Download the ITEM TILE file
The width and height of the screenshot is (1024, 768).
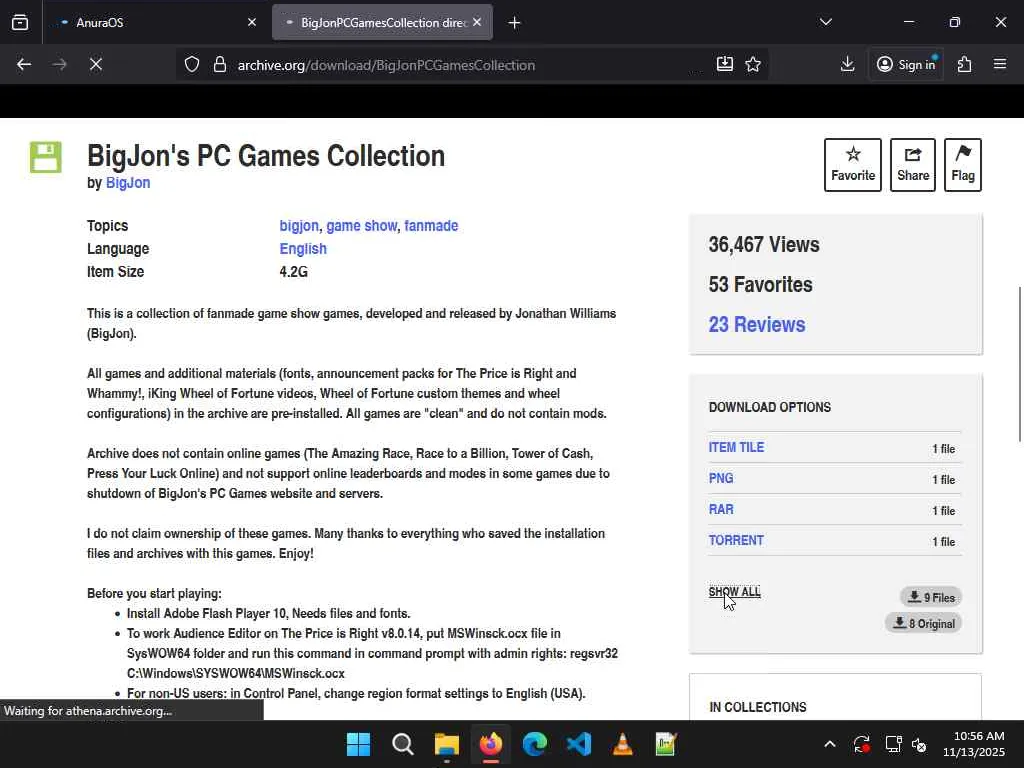tap(736, 447)
